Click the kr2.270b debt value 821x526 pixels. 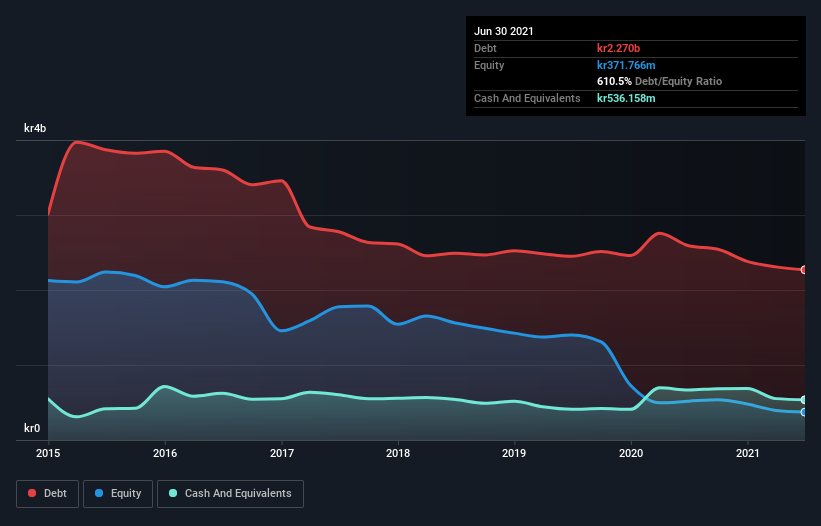[x=618, y=48]
